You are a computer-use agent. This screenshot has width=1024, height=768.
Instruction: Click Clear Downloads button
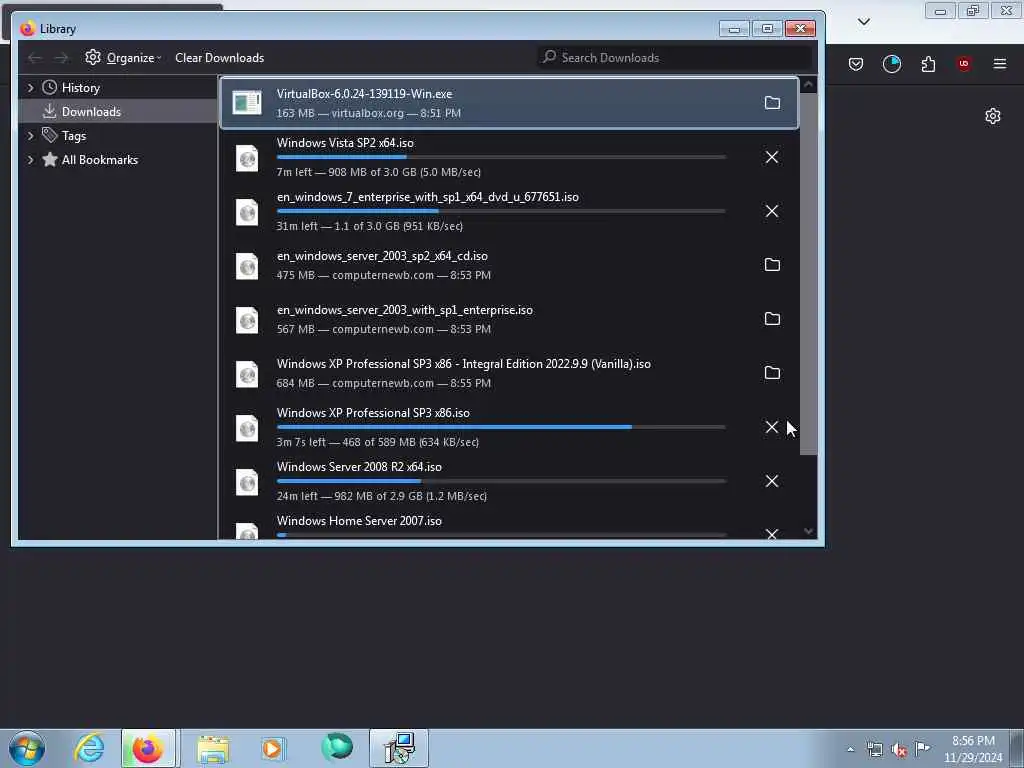point(219,57)
